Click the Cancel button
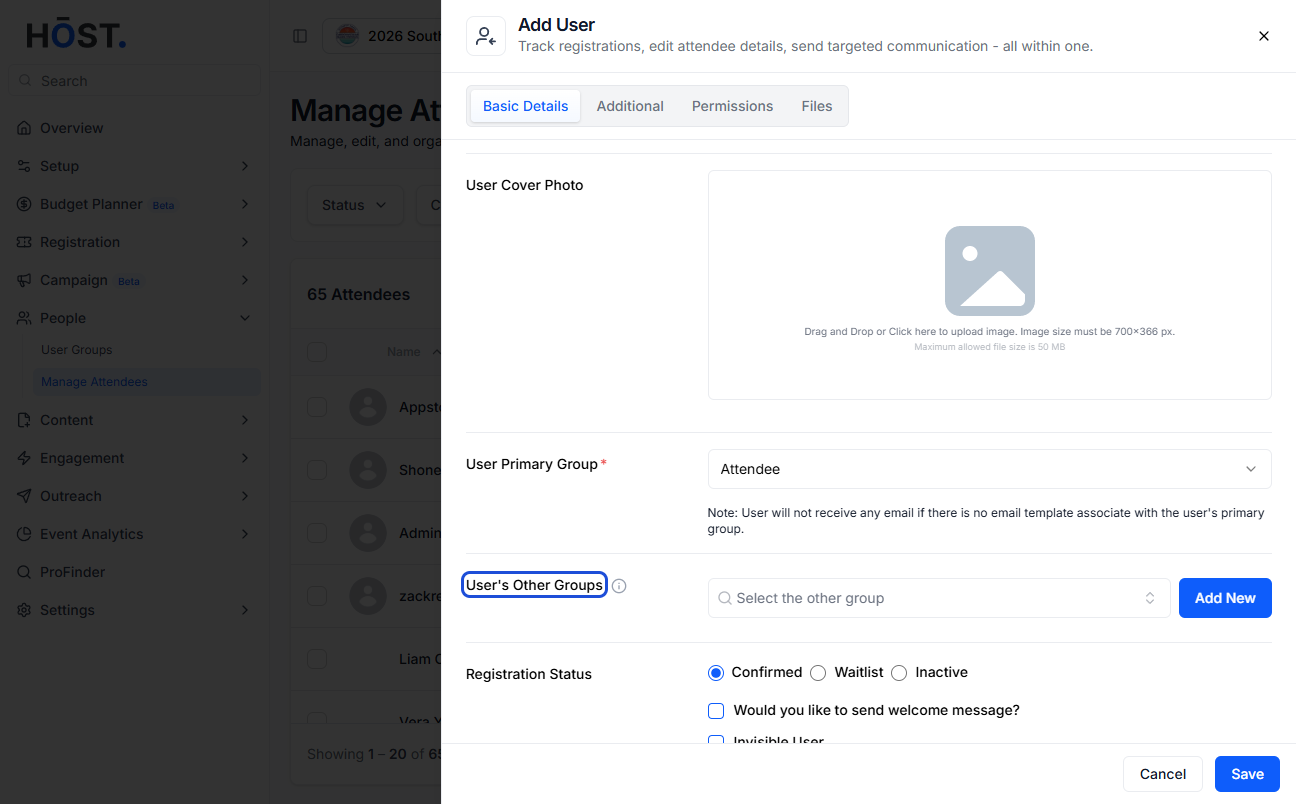1296x804 pixels. click(1163, 774)
